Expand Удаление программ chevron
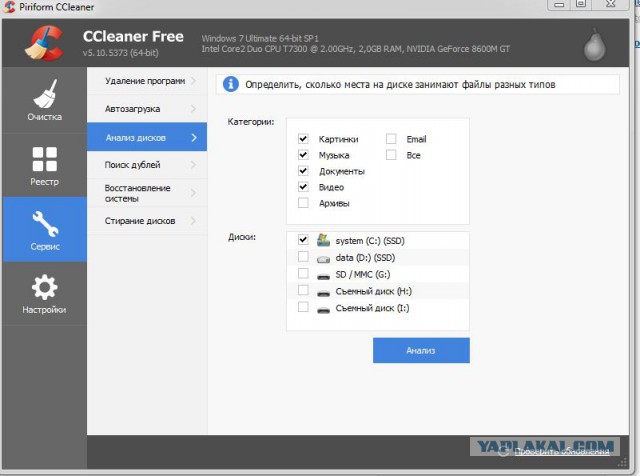 tap(193, 81)
